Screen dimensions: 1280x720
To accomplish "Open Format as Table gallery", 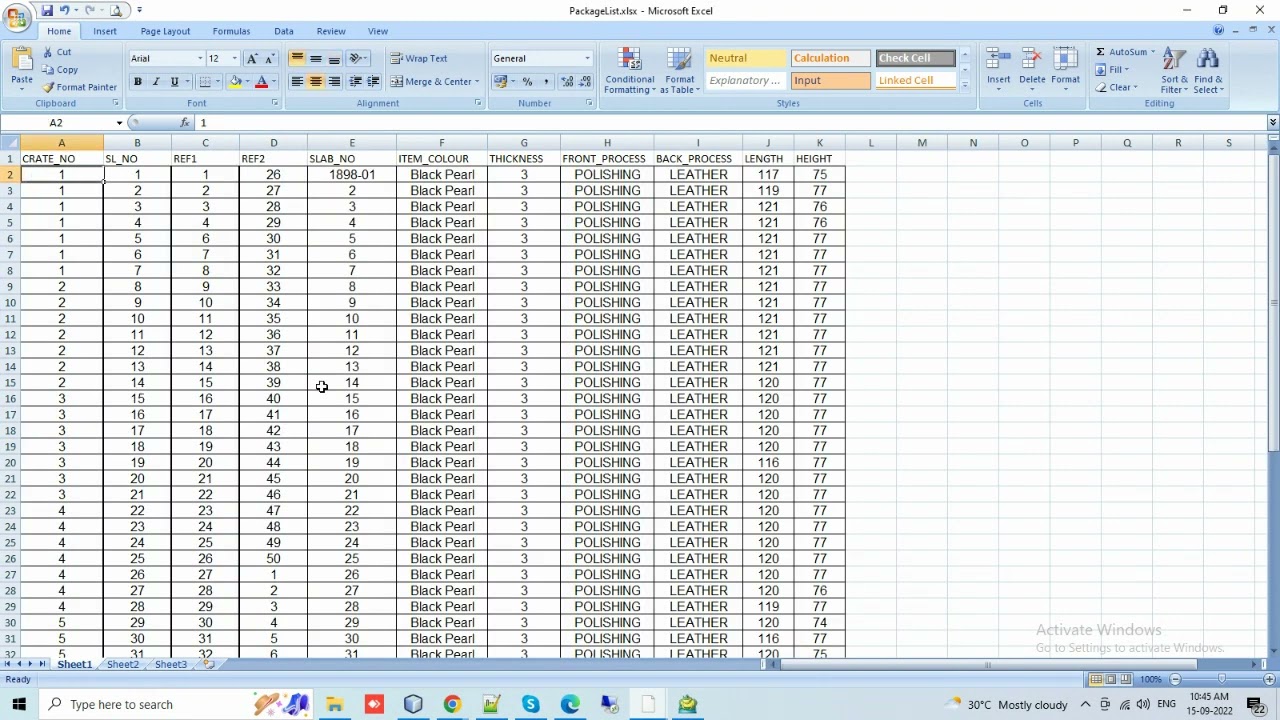I will point(679,71).
